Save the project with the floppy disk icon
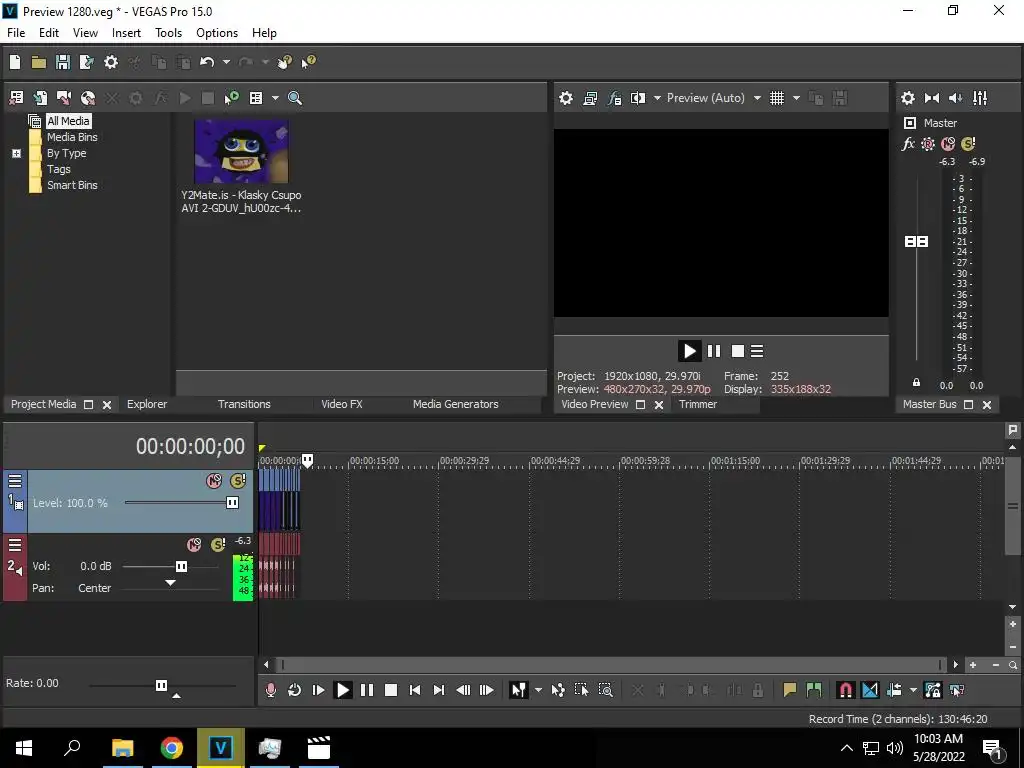Viewport: 1024px width, 768px height. pyautogui.click(x=63, y=62)
